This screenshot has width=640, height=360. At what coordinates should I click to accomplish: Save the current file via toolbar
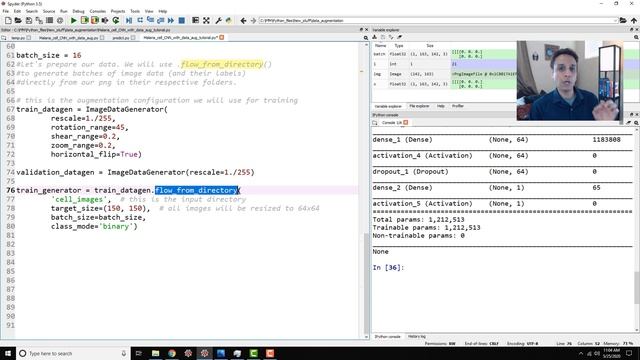coord(29,20)
